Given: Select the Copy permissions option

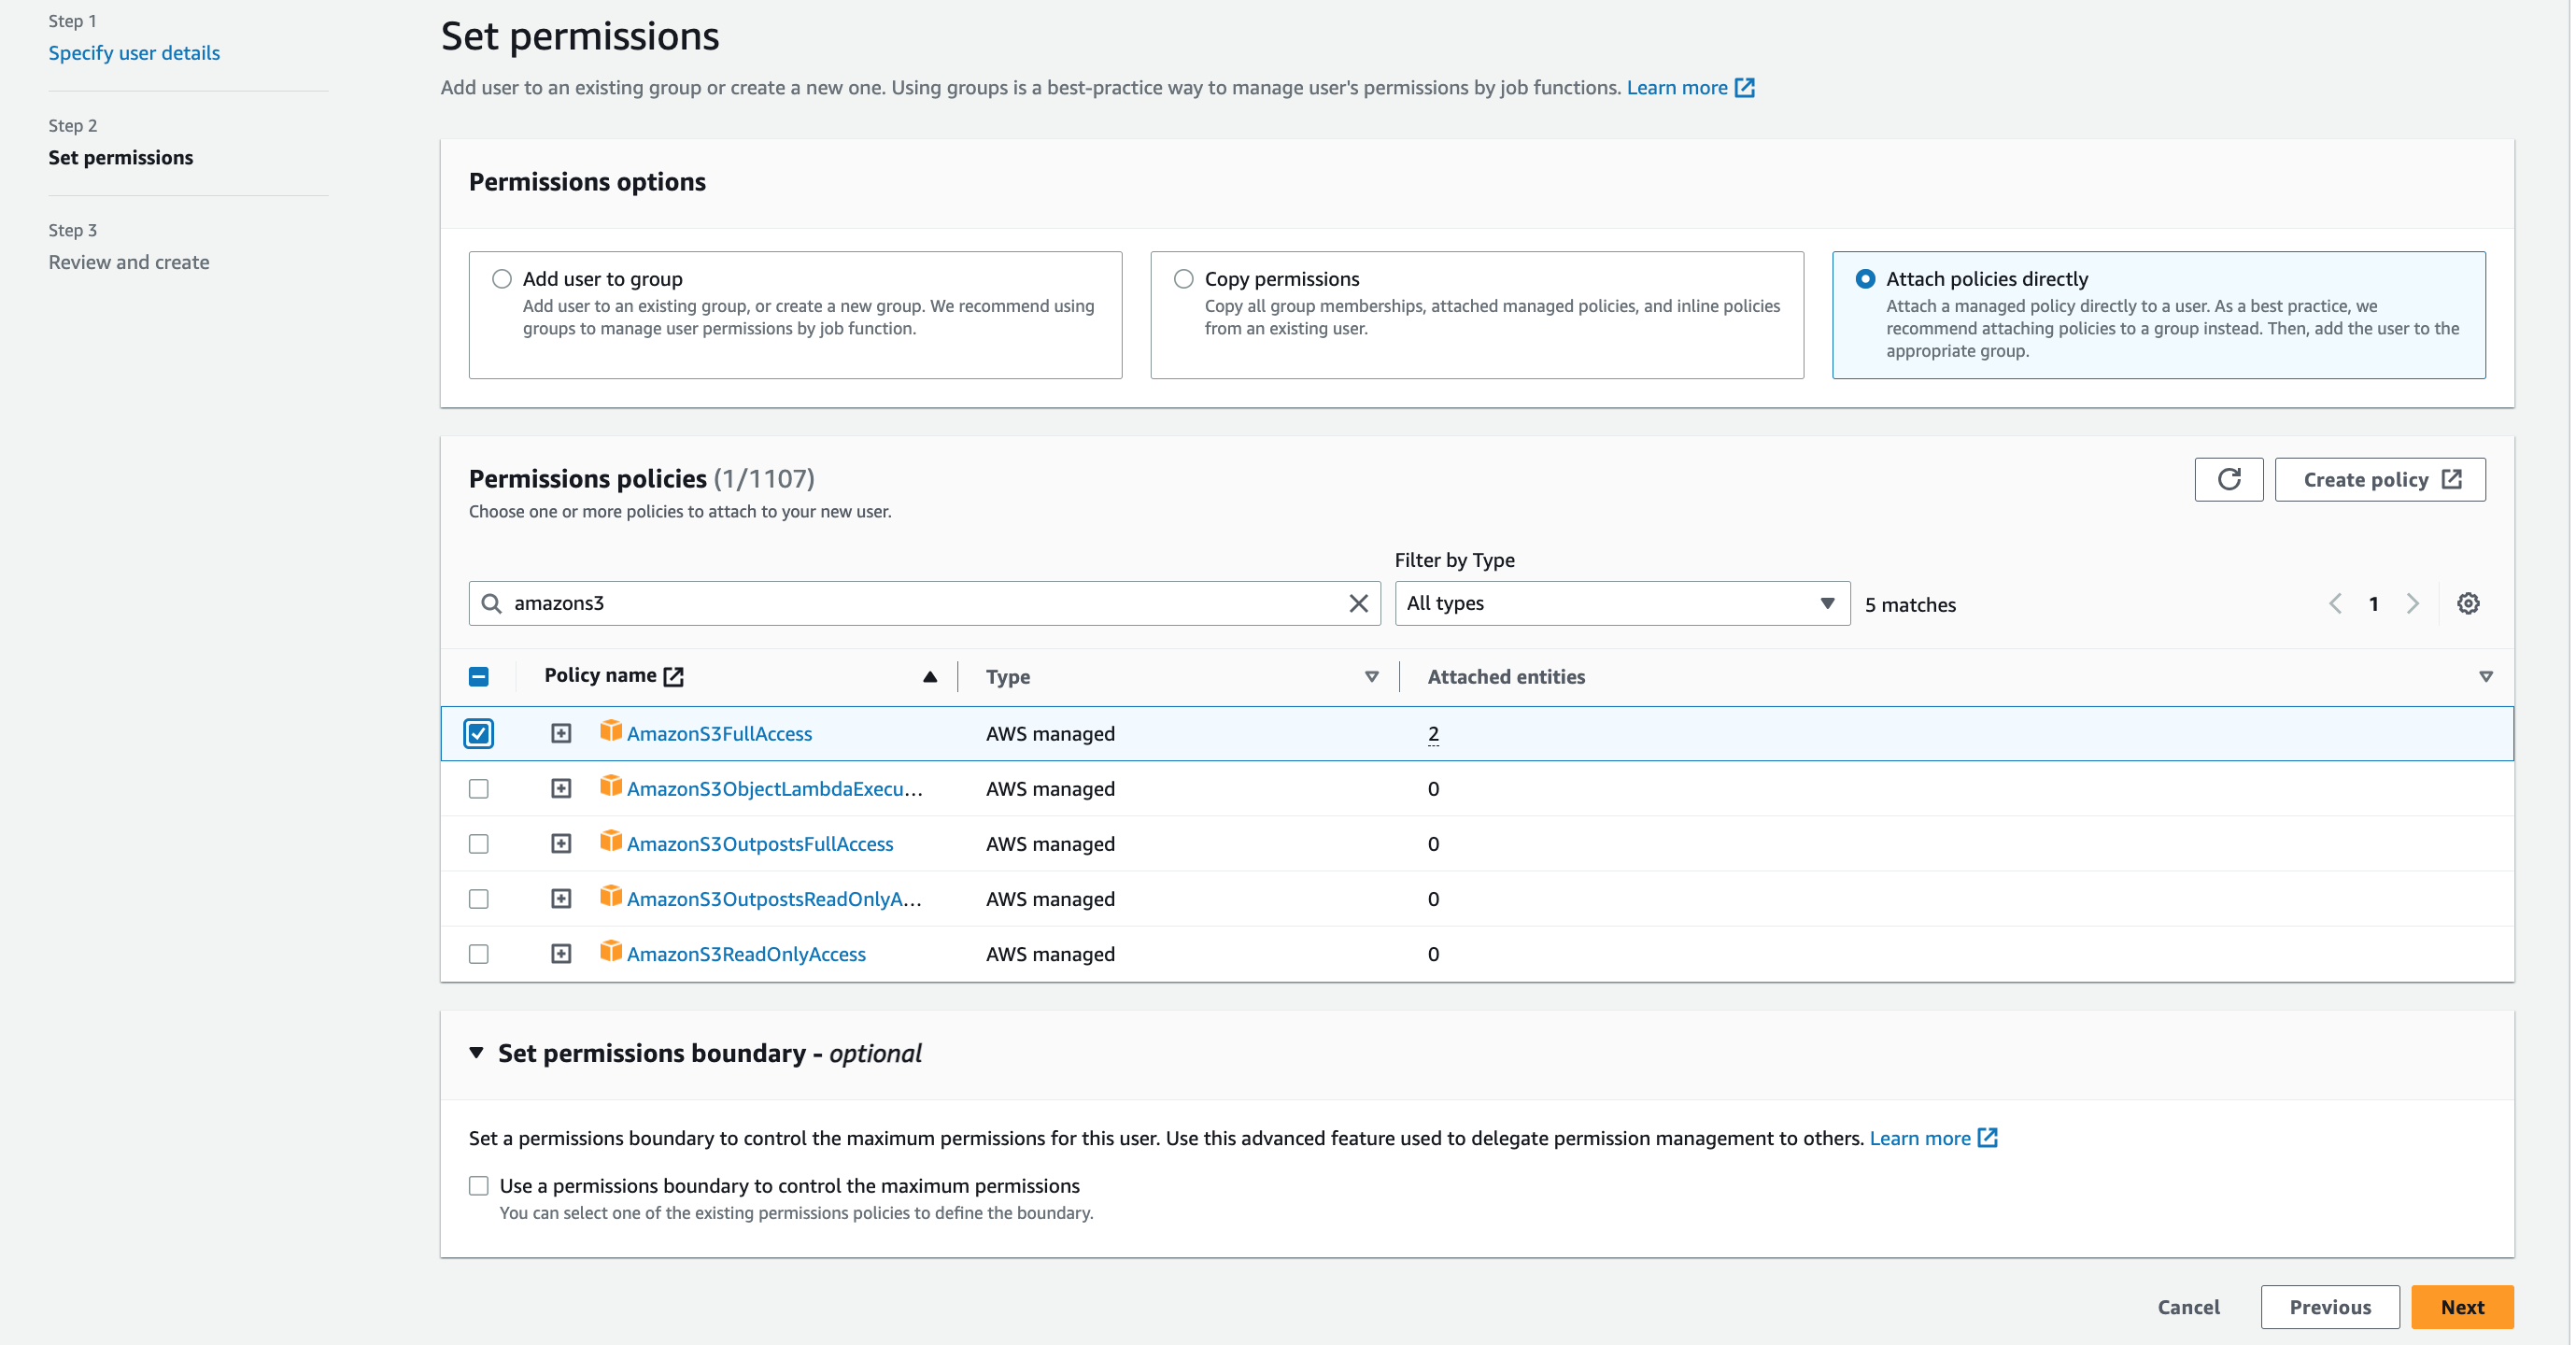Looking at the screenshot, I should coord(1184,279).
